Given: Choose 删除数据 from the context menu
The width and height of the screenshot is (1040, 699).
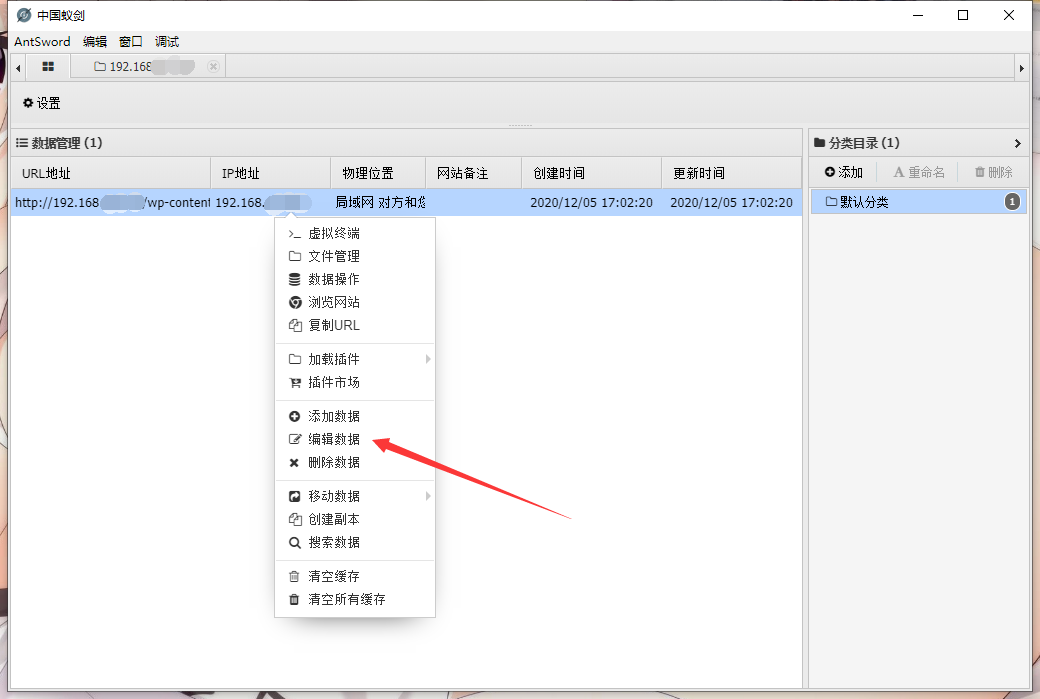Looking at the screenshot, I should (x=355, y=462).
